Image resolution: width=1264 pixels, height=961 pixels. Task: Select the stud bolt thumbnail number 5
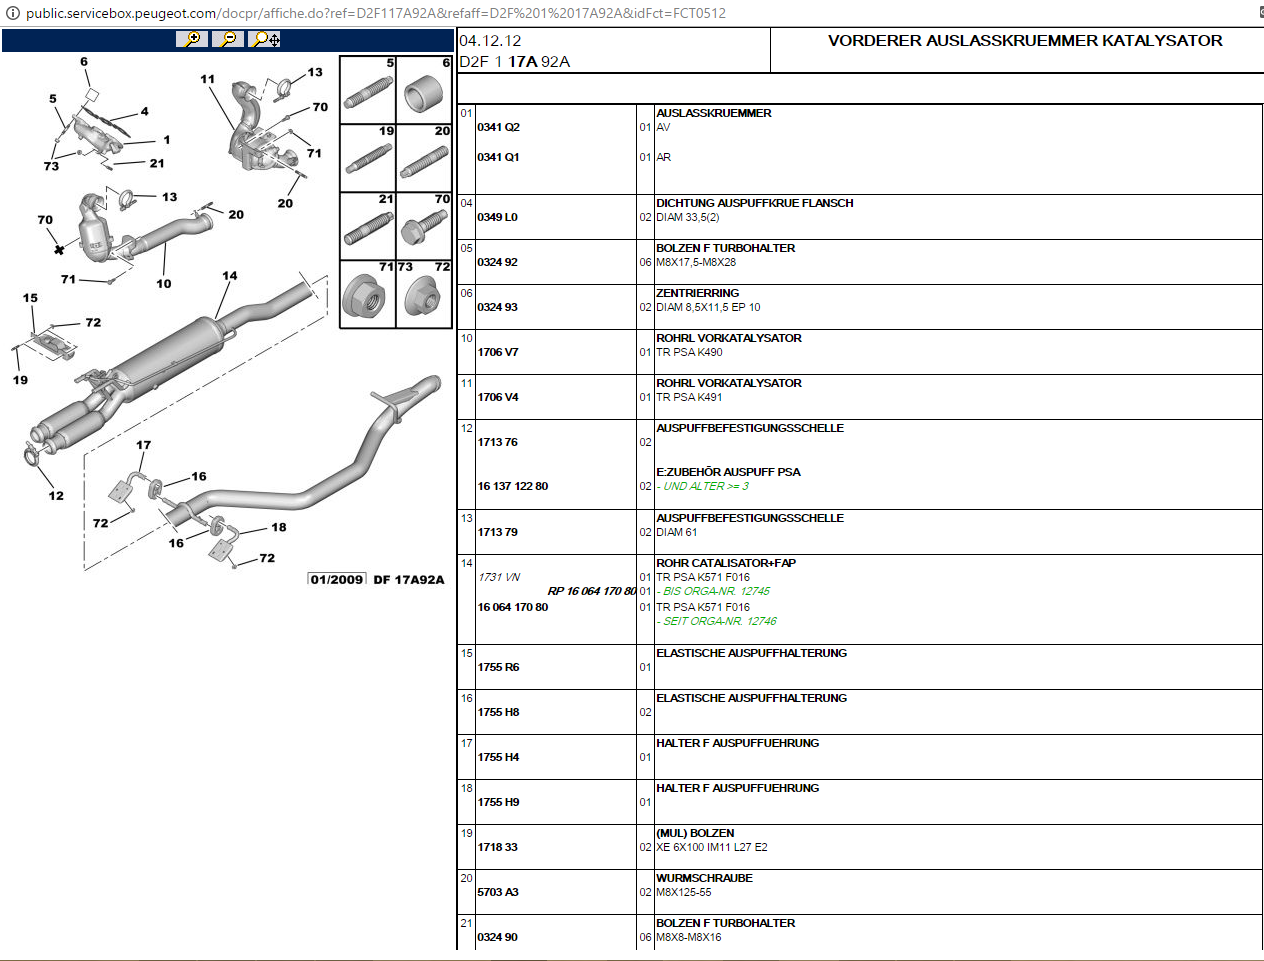pyautogui.click(x=368, y=93)
